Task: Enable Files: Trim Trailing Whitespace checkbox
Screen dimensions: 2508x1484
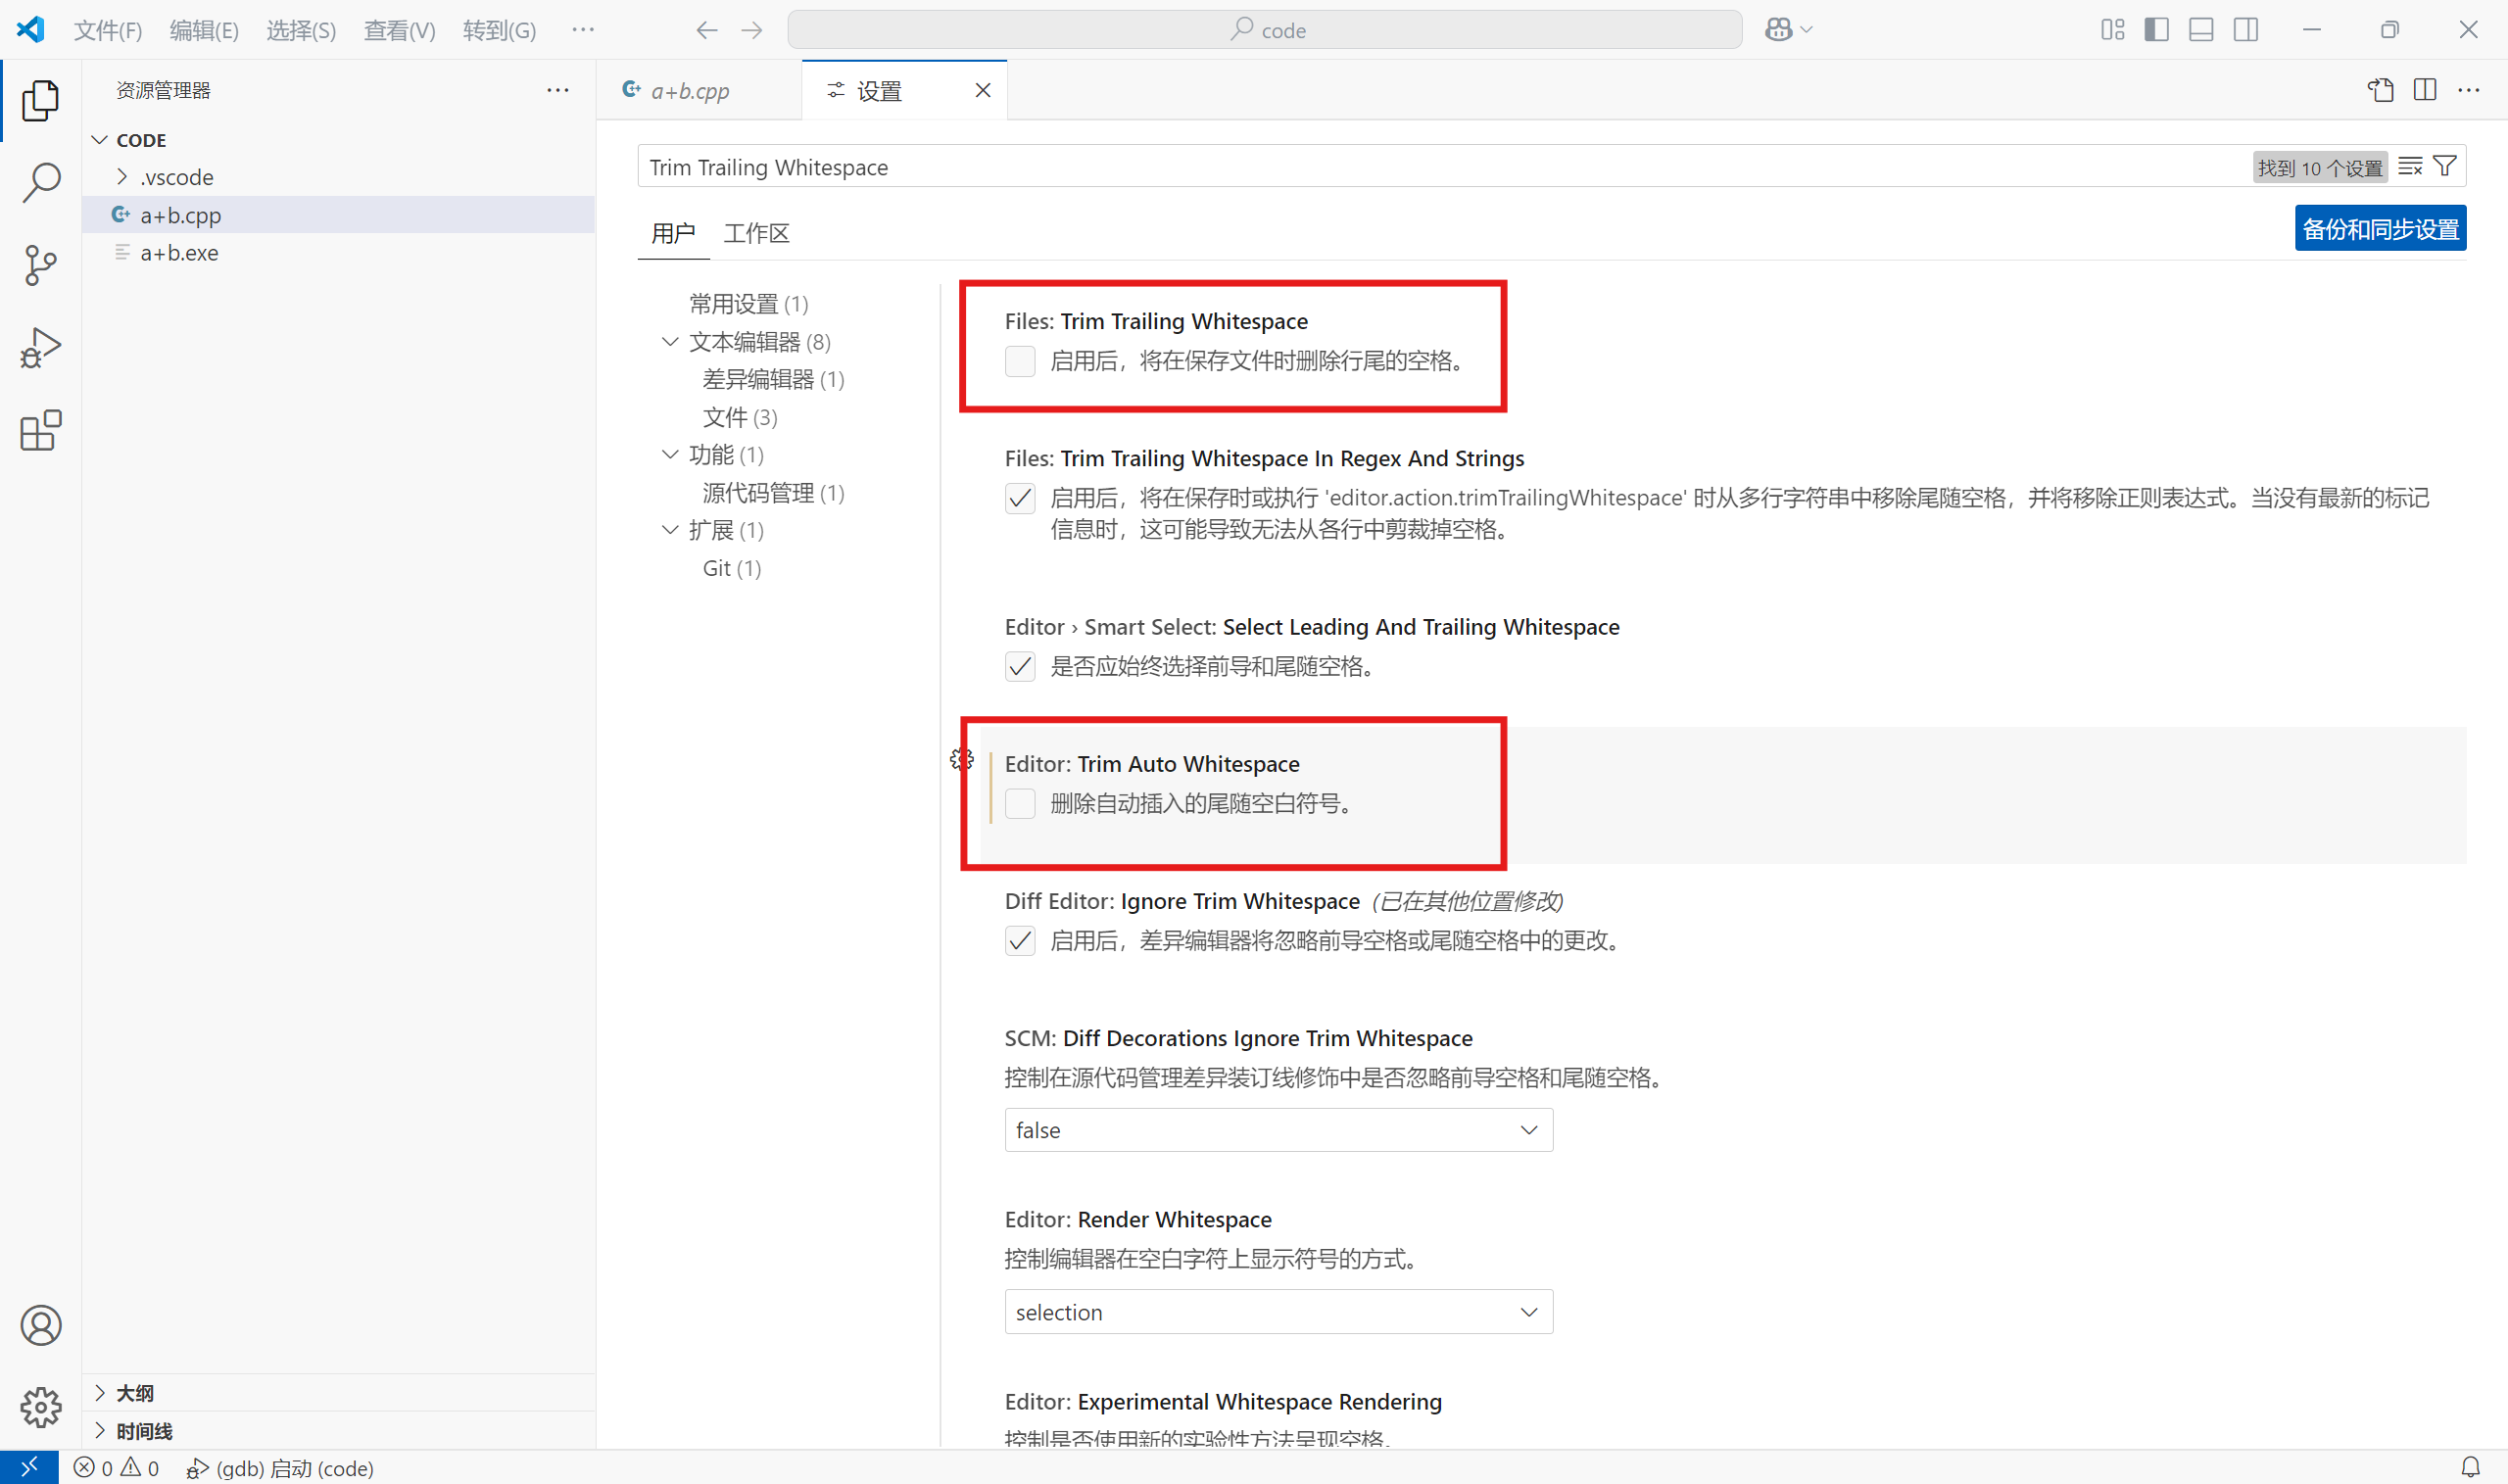Action: [x=1019, y=361]
